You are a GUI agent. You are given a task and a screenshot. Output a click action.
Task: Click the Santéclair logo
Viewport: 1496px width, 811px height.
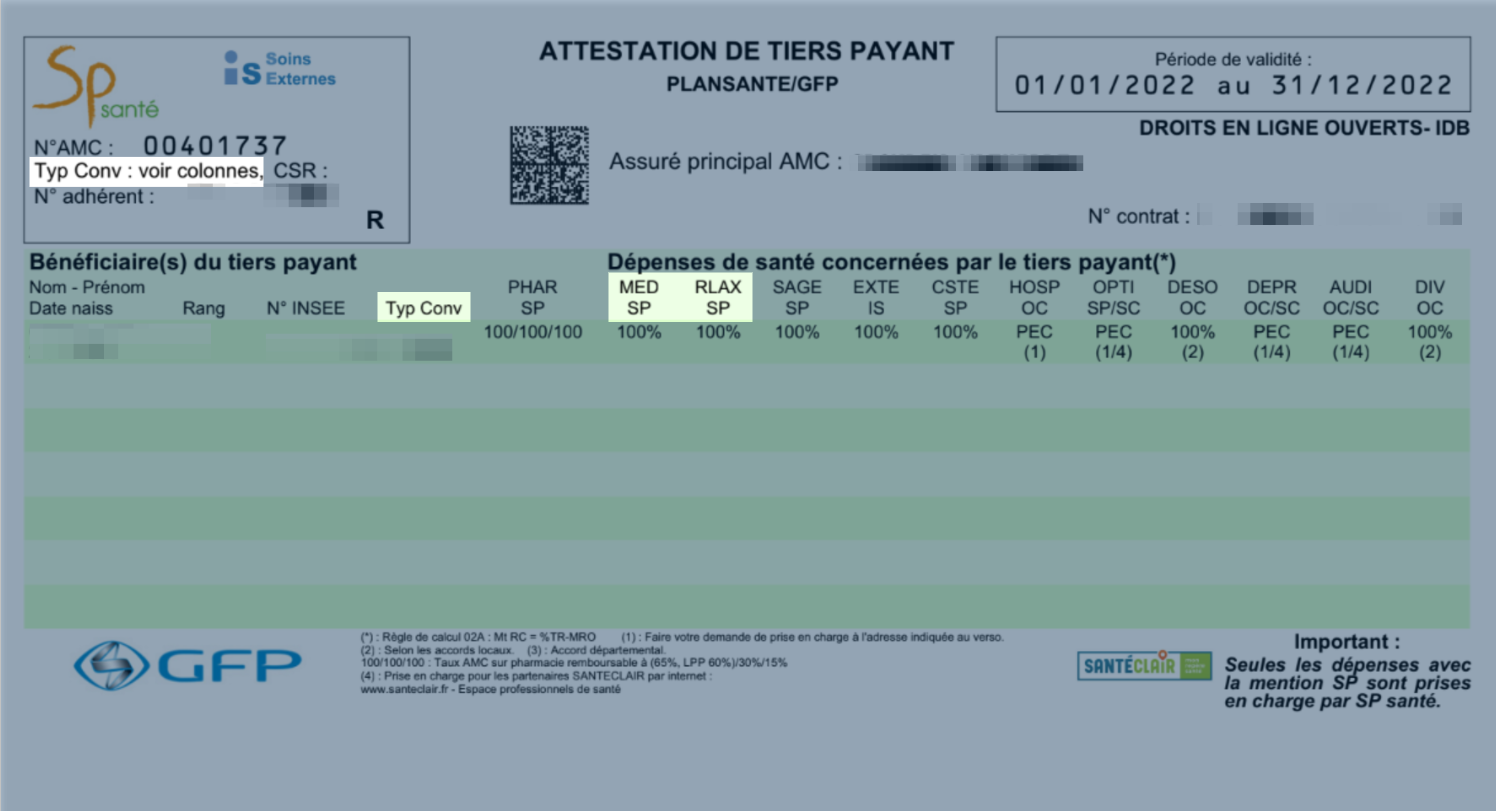tap(1144, 666)
